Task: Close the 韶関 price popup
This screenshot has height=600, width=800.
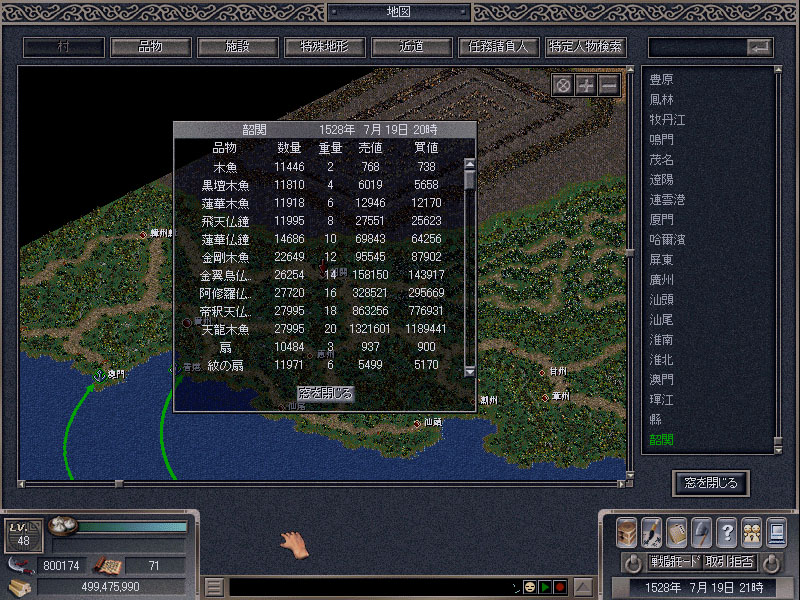Action: click(325, 393)
